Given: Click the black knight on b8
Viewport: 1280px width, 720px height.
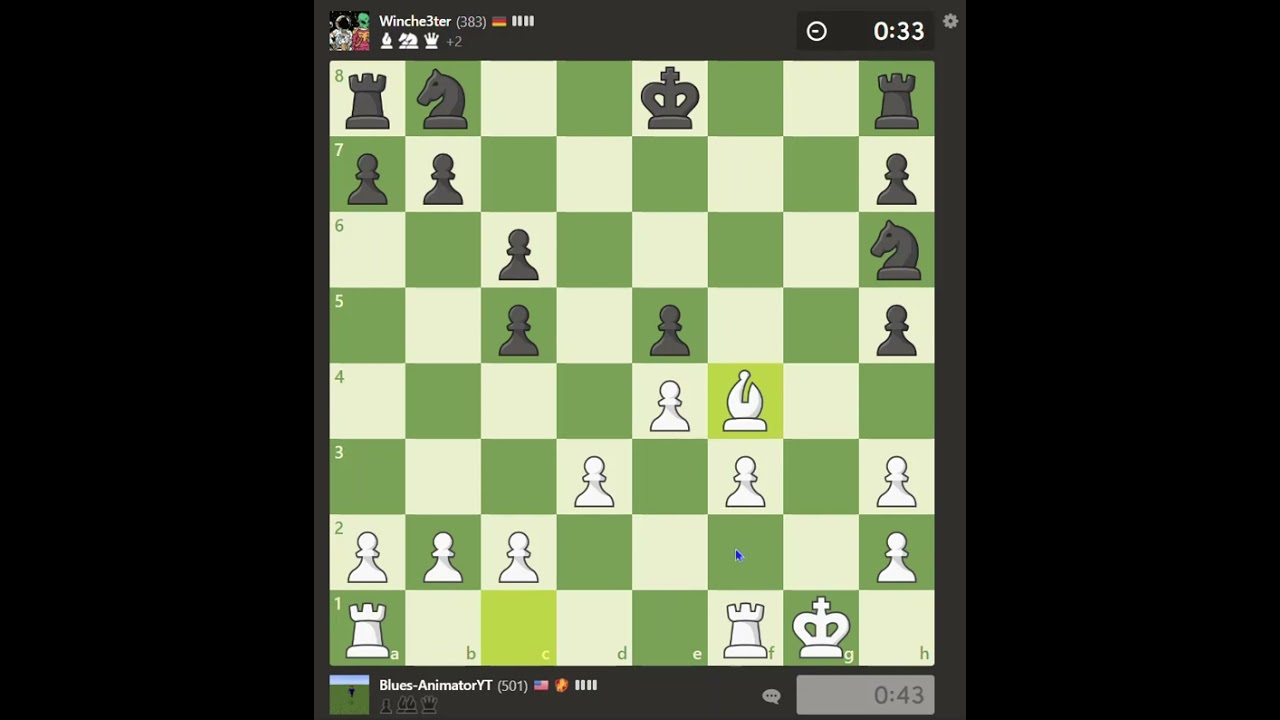Looking at the screenshot, I should [x=443, y=98].
